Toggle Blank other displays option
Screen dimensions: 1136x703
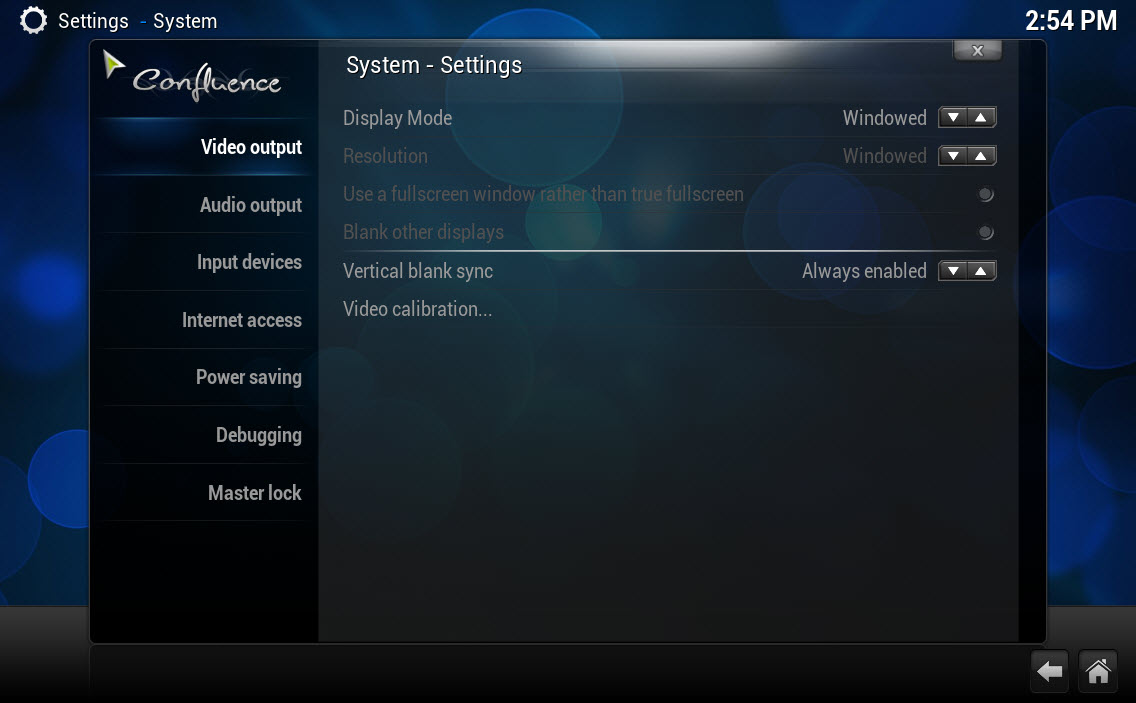[985, 233]
